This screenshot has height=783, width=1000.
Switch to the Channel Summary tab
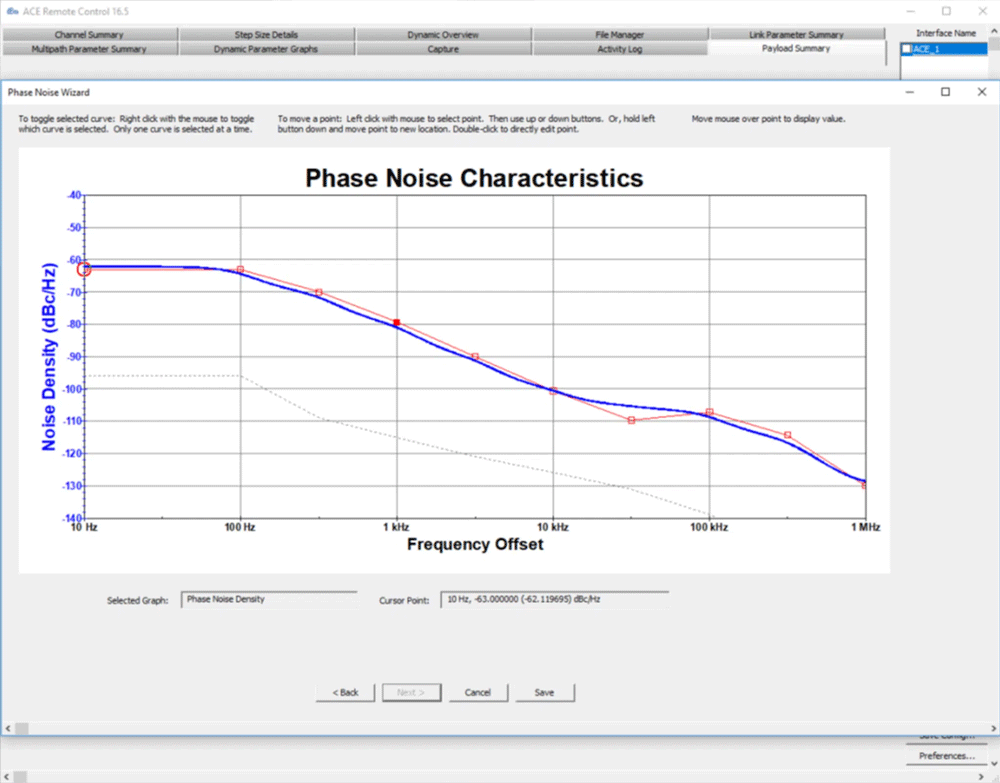89,35
